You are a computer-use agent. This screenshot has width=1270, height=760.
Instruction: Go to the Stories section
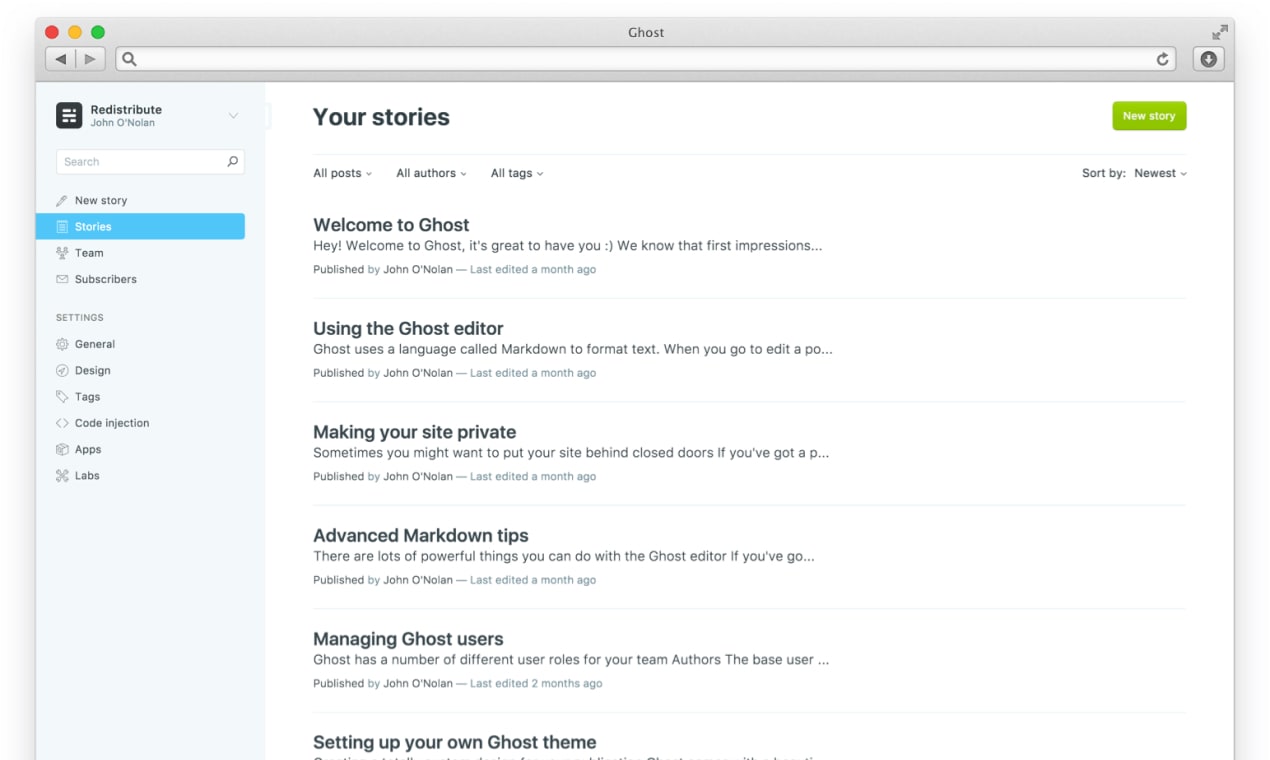tap(140, 227)
